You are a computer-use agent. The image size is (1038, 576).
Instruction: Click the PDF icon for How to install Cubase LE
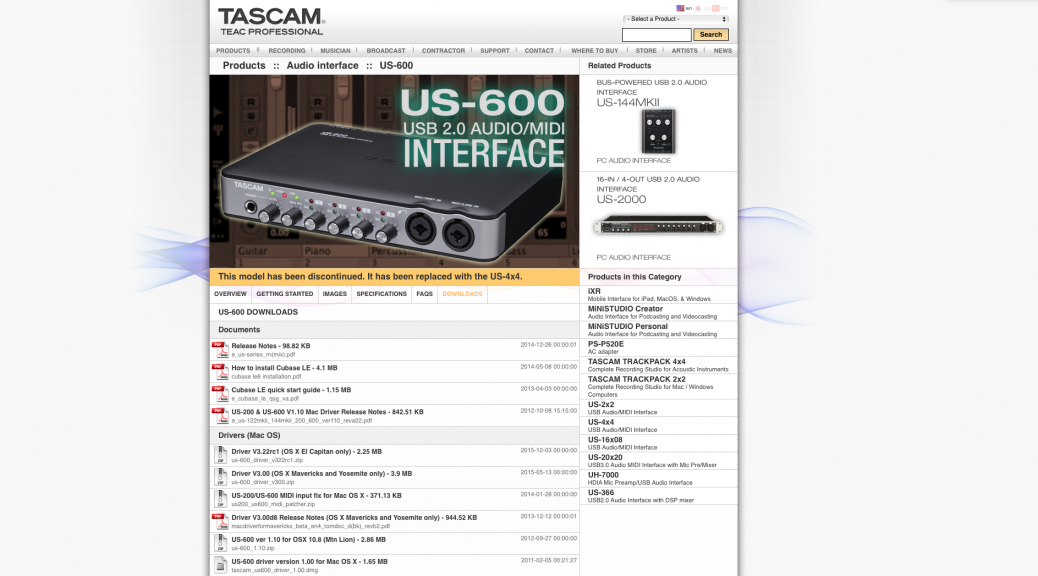click(x=220, y=371)
